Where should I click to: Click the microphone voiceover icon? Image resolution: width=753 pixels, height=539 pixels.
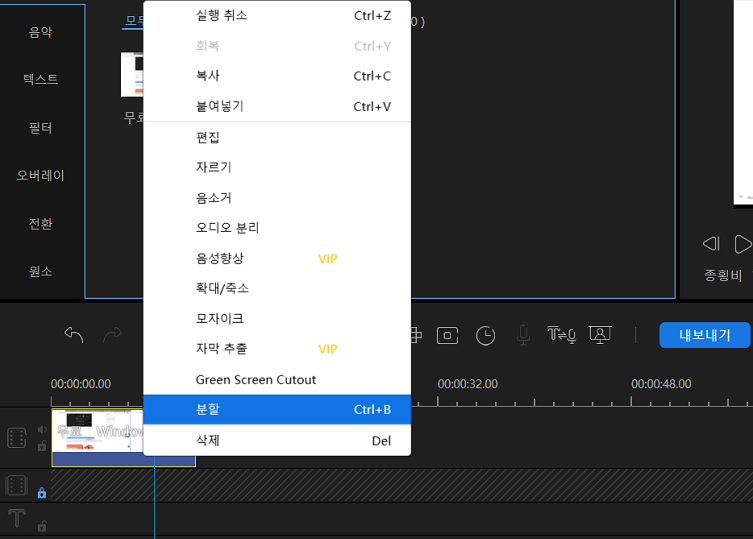click(x=523, y=335)
